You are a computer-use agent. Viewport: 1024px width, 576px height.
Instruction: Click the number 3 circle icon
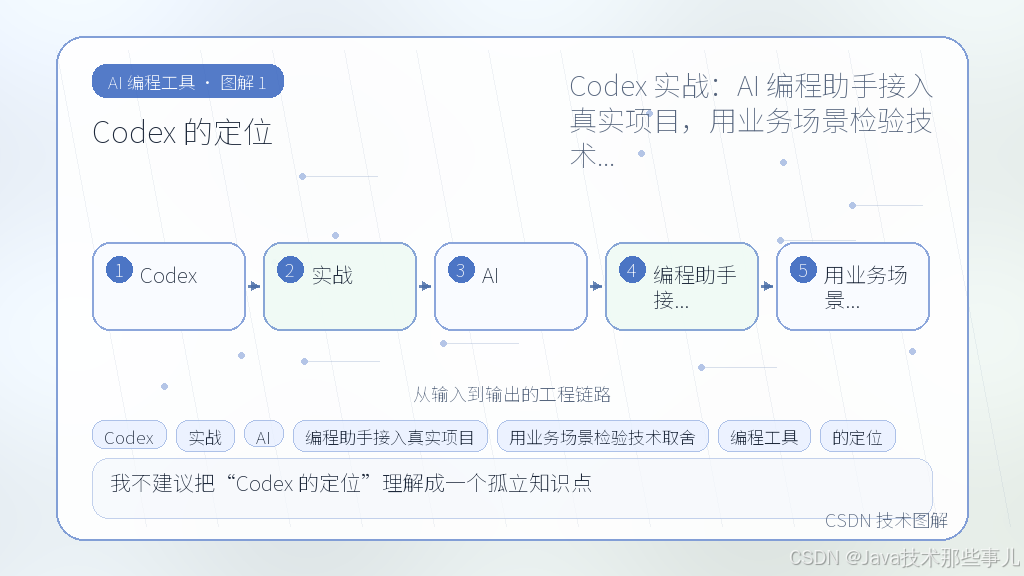pyautogui.click(x=461, y=270)
